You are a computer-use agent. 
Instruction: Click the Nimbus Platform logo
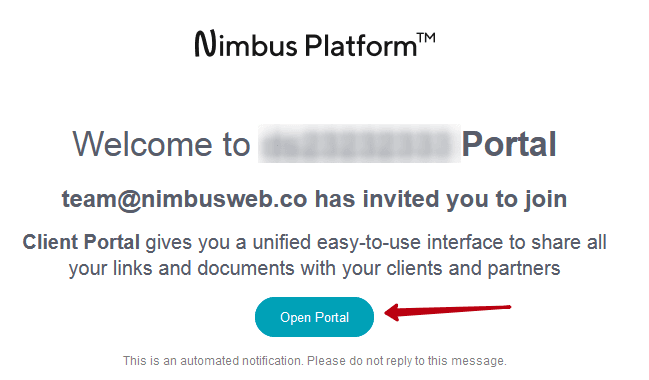coord(315,44)
